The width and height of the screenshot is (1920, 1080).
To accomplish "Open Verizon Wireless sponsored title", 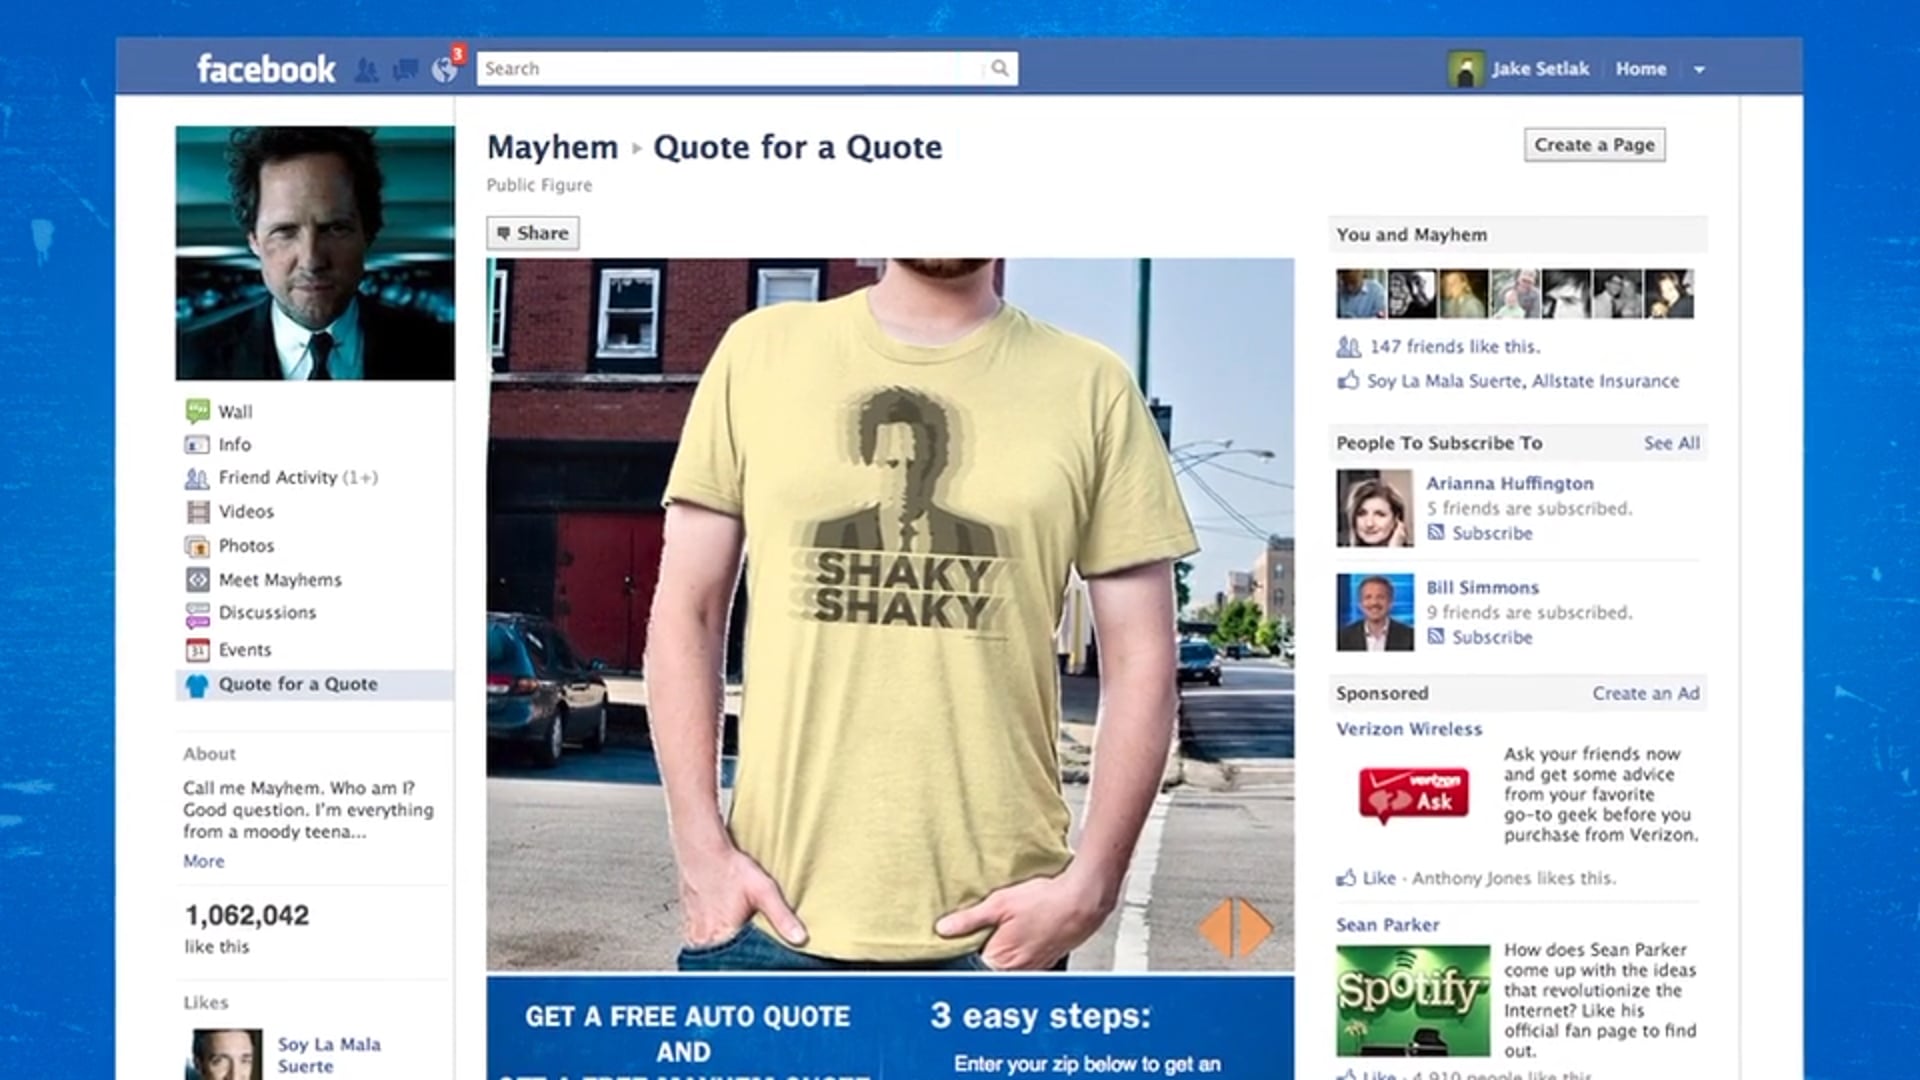I will point(1409,729).
